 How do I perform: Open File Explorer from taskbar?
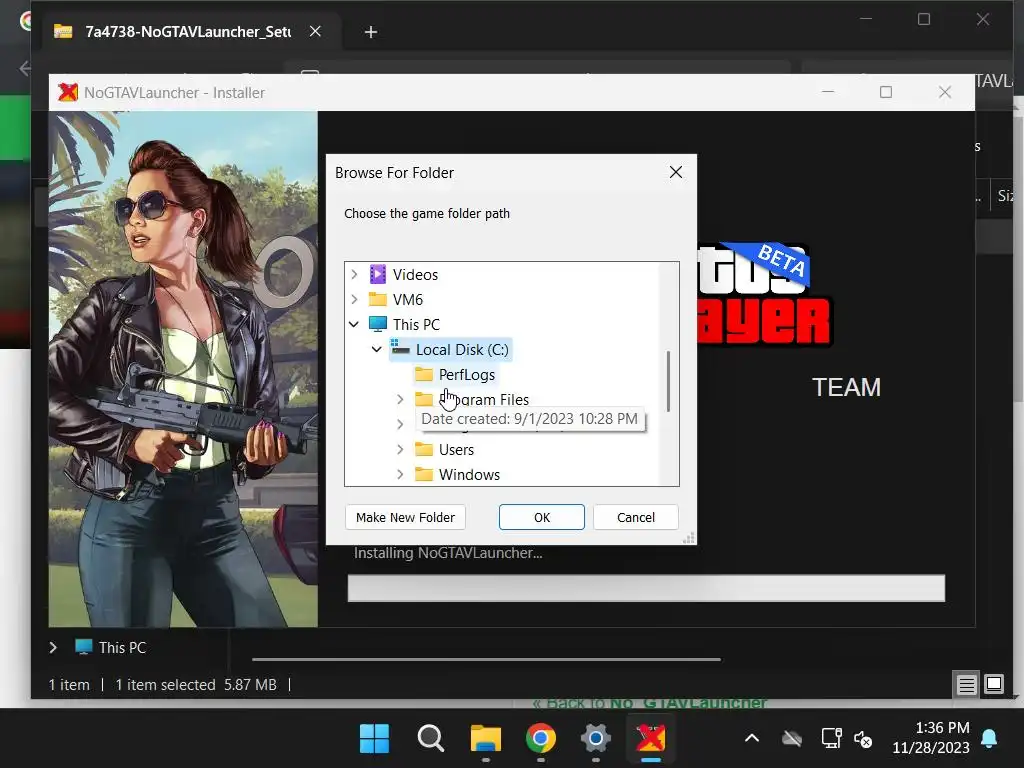point(485,739)
